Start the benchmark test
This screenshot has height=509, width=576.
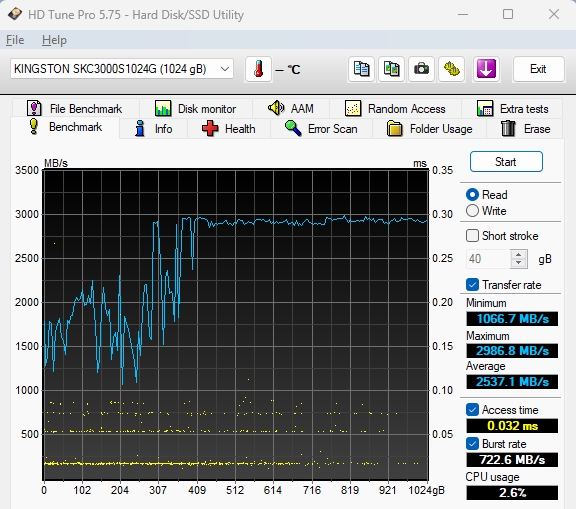506,162
